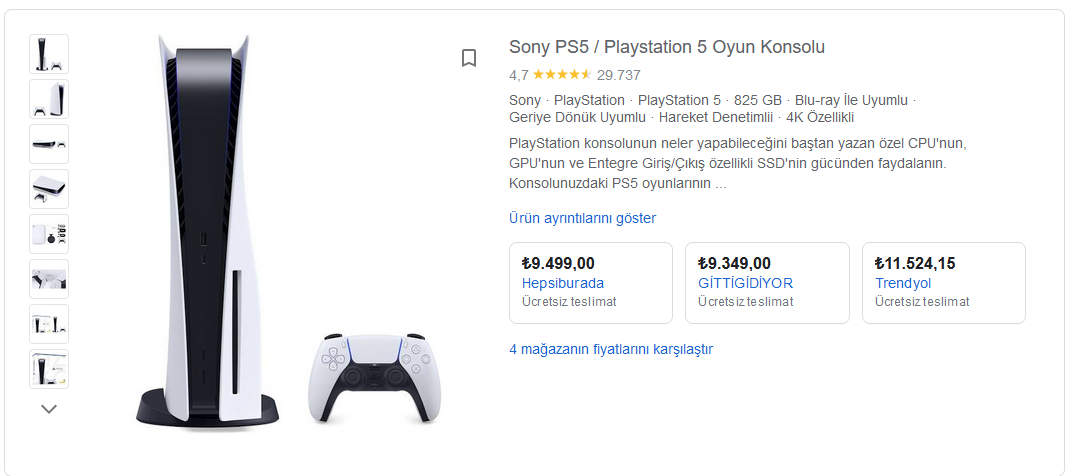Save product with the bookmark icon
Image resolution: width=1081 pixels, height=476 pixels.
[x=469, y=58]
